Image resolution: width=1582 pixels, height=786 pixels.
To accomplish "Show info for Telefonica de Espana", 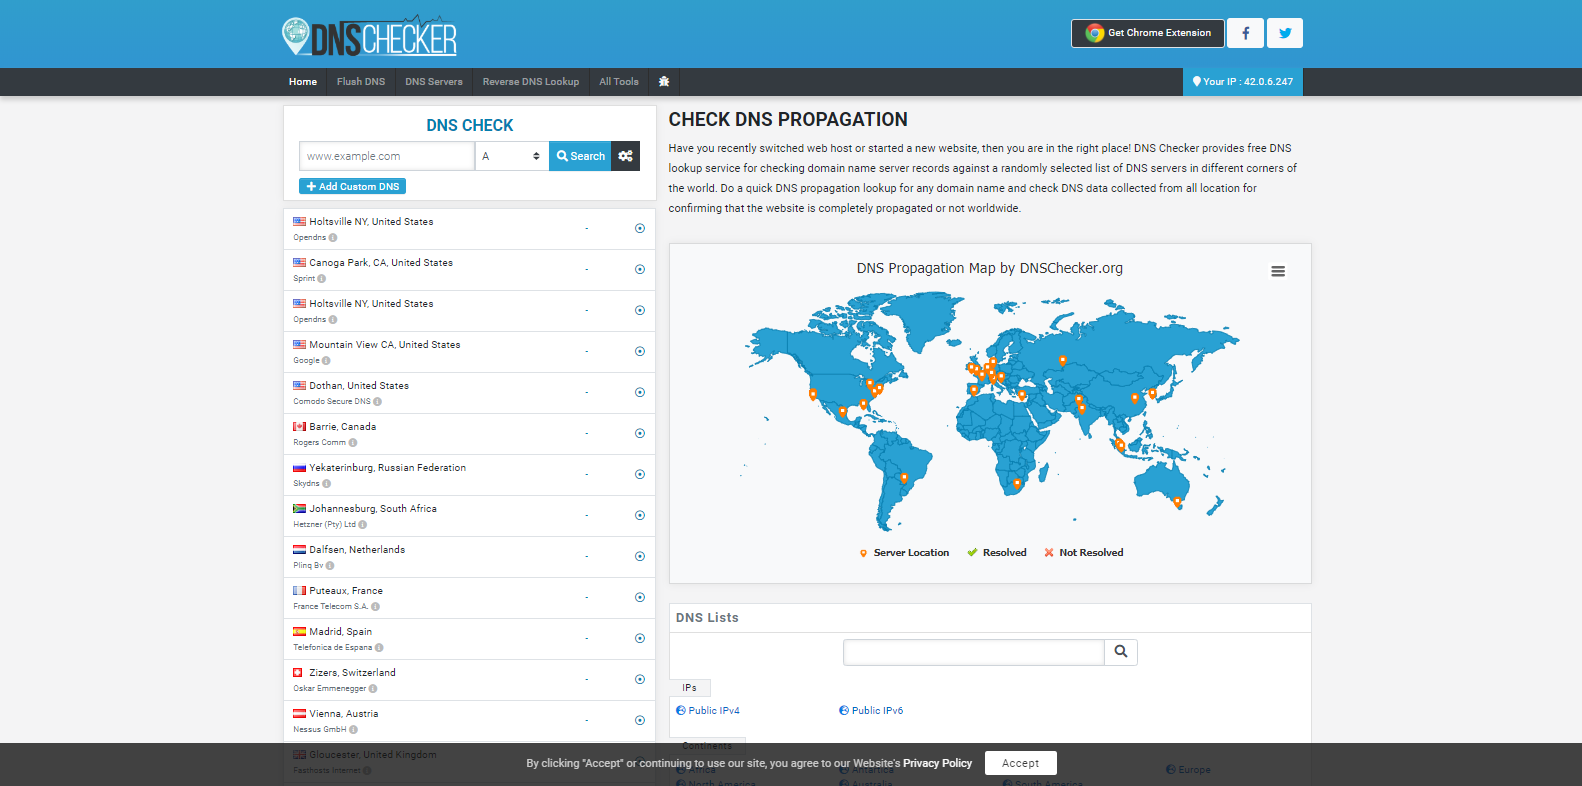I will pos(379,648).
